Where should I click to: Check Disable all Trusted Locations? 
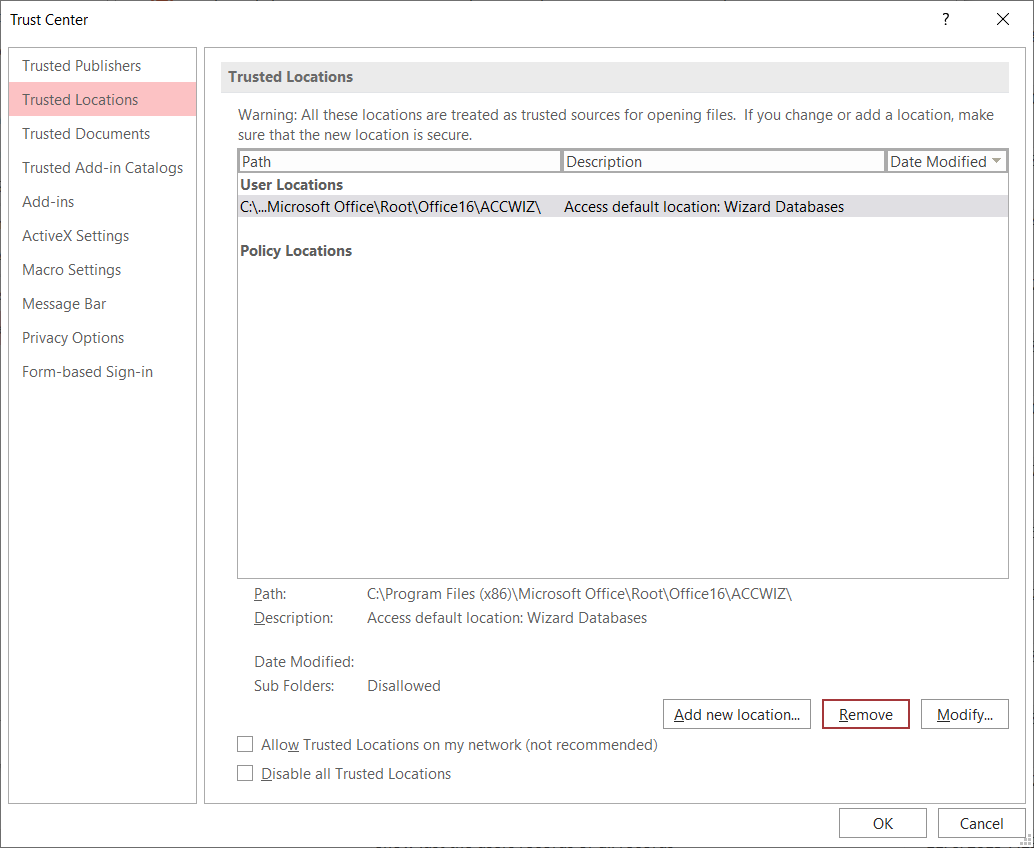245,774
